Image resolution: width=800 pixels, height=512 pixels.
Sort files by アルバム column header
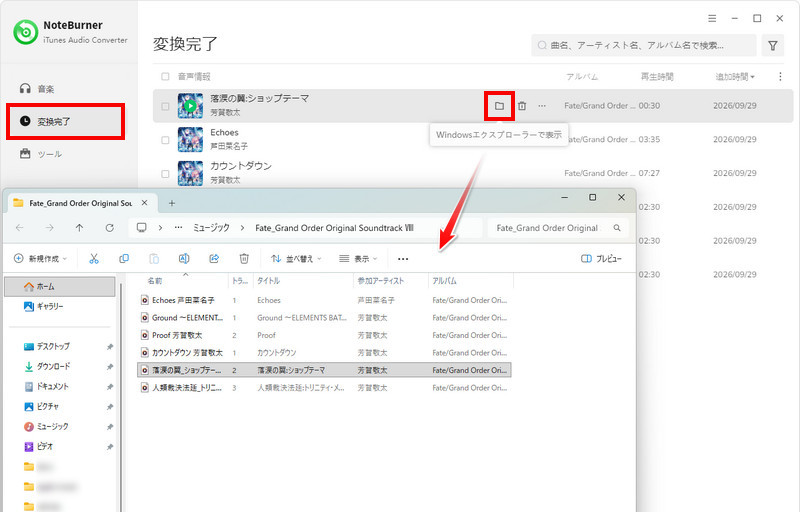[x=444, y=281]
